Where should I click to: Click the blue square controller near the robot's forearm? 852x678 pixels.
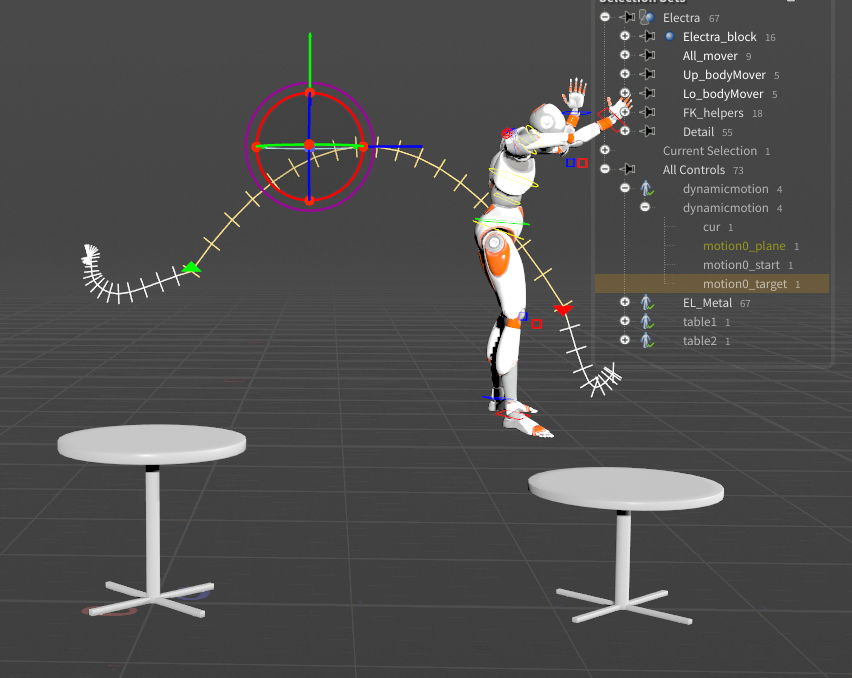coord(571,162)
